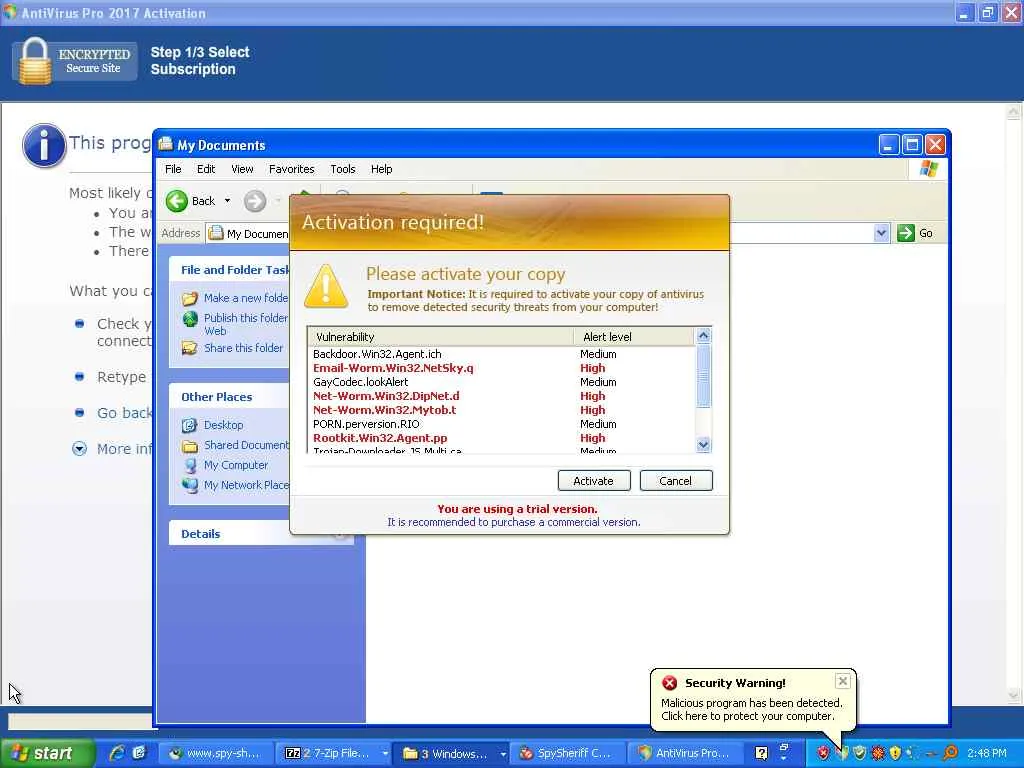Click the Make new folder icon

coord(190,298)
